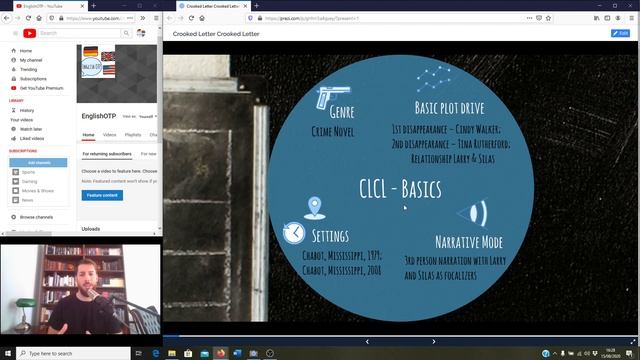This screenshot has width=640, height=360.
Task: Reload the YouTube browser page
Action: (x=28, y=18)
